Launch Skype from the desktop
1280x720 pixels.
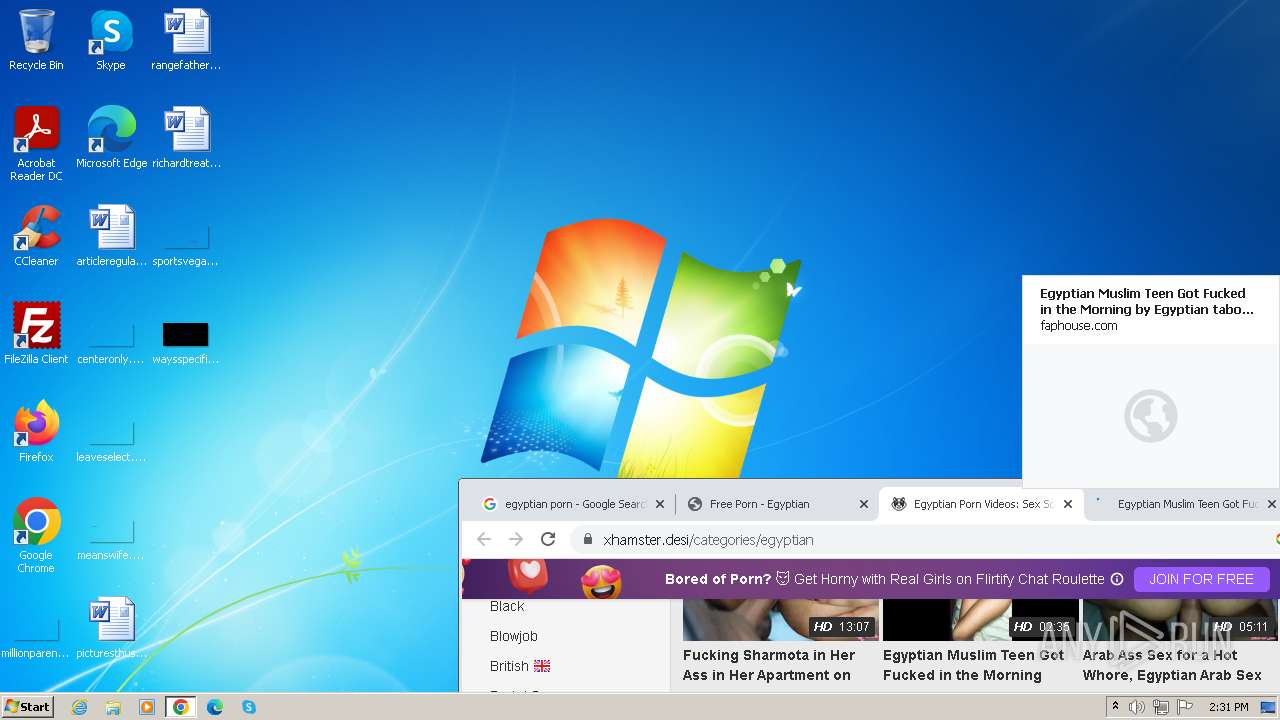coord(110,40)
